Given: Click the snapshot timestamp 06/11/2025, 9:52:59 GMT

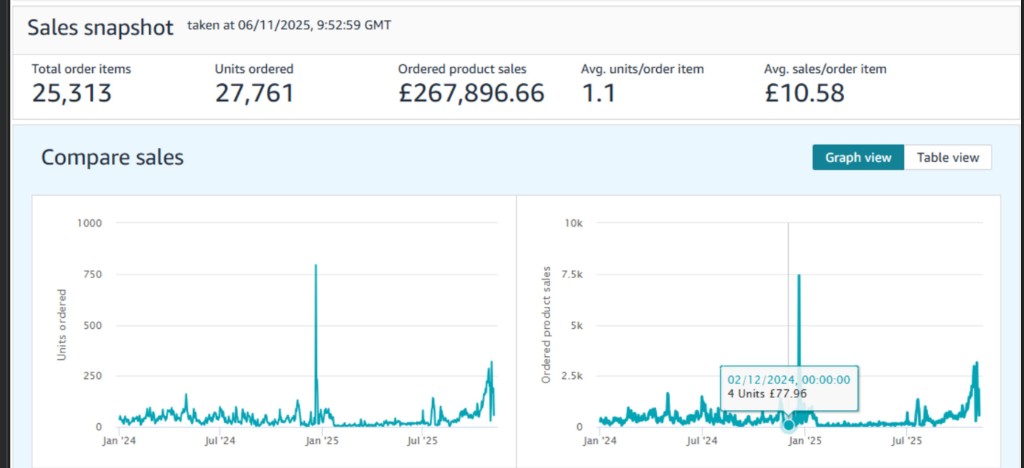Looking at the screenshot, I should point(317,25).
